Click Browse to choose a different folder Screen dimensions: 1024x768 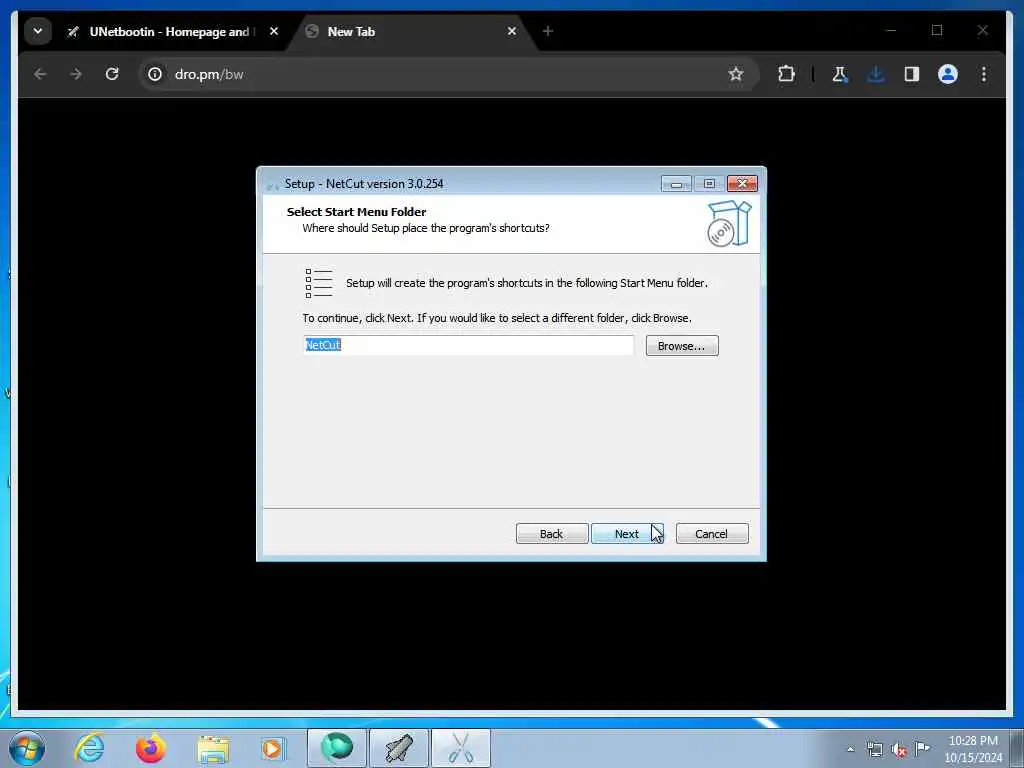click(x=682, y=345)
